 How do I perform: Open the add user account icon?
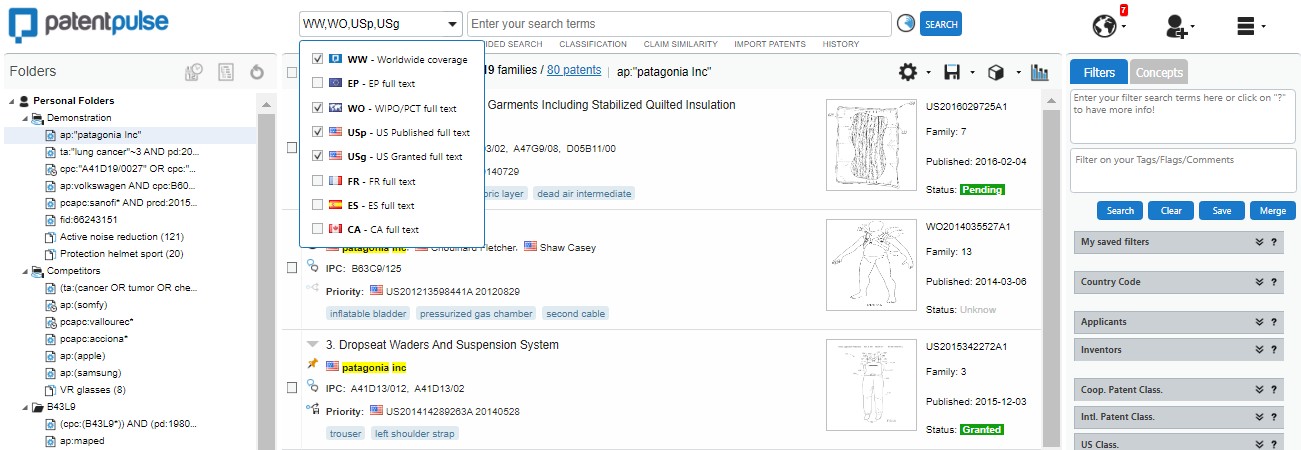pos(1176,26)
